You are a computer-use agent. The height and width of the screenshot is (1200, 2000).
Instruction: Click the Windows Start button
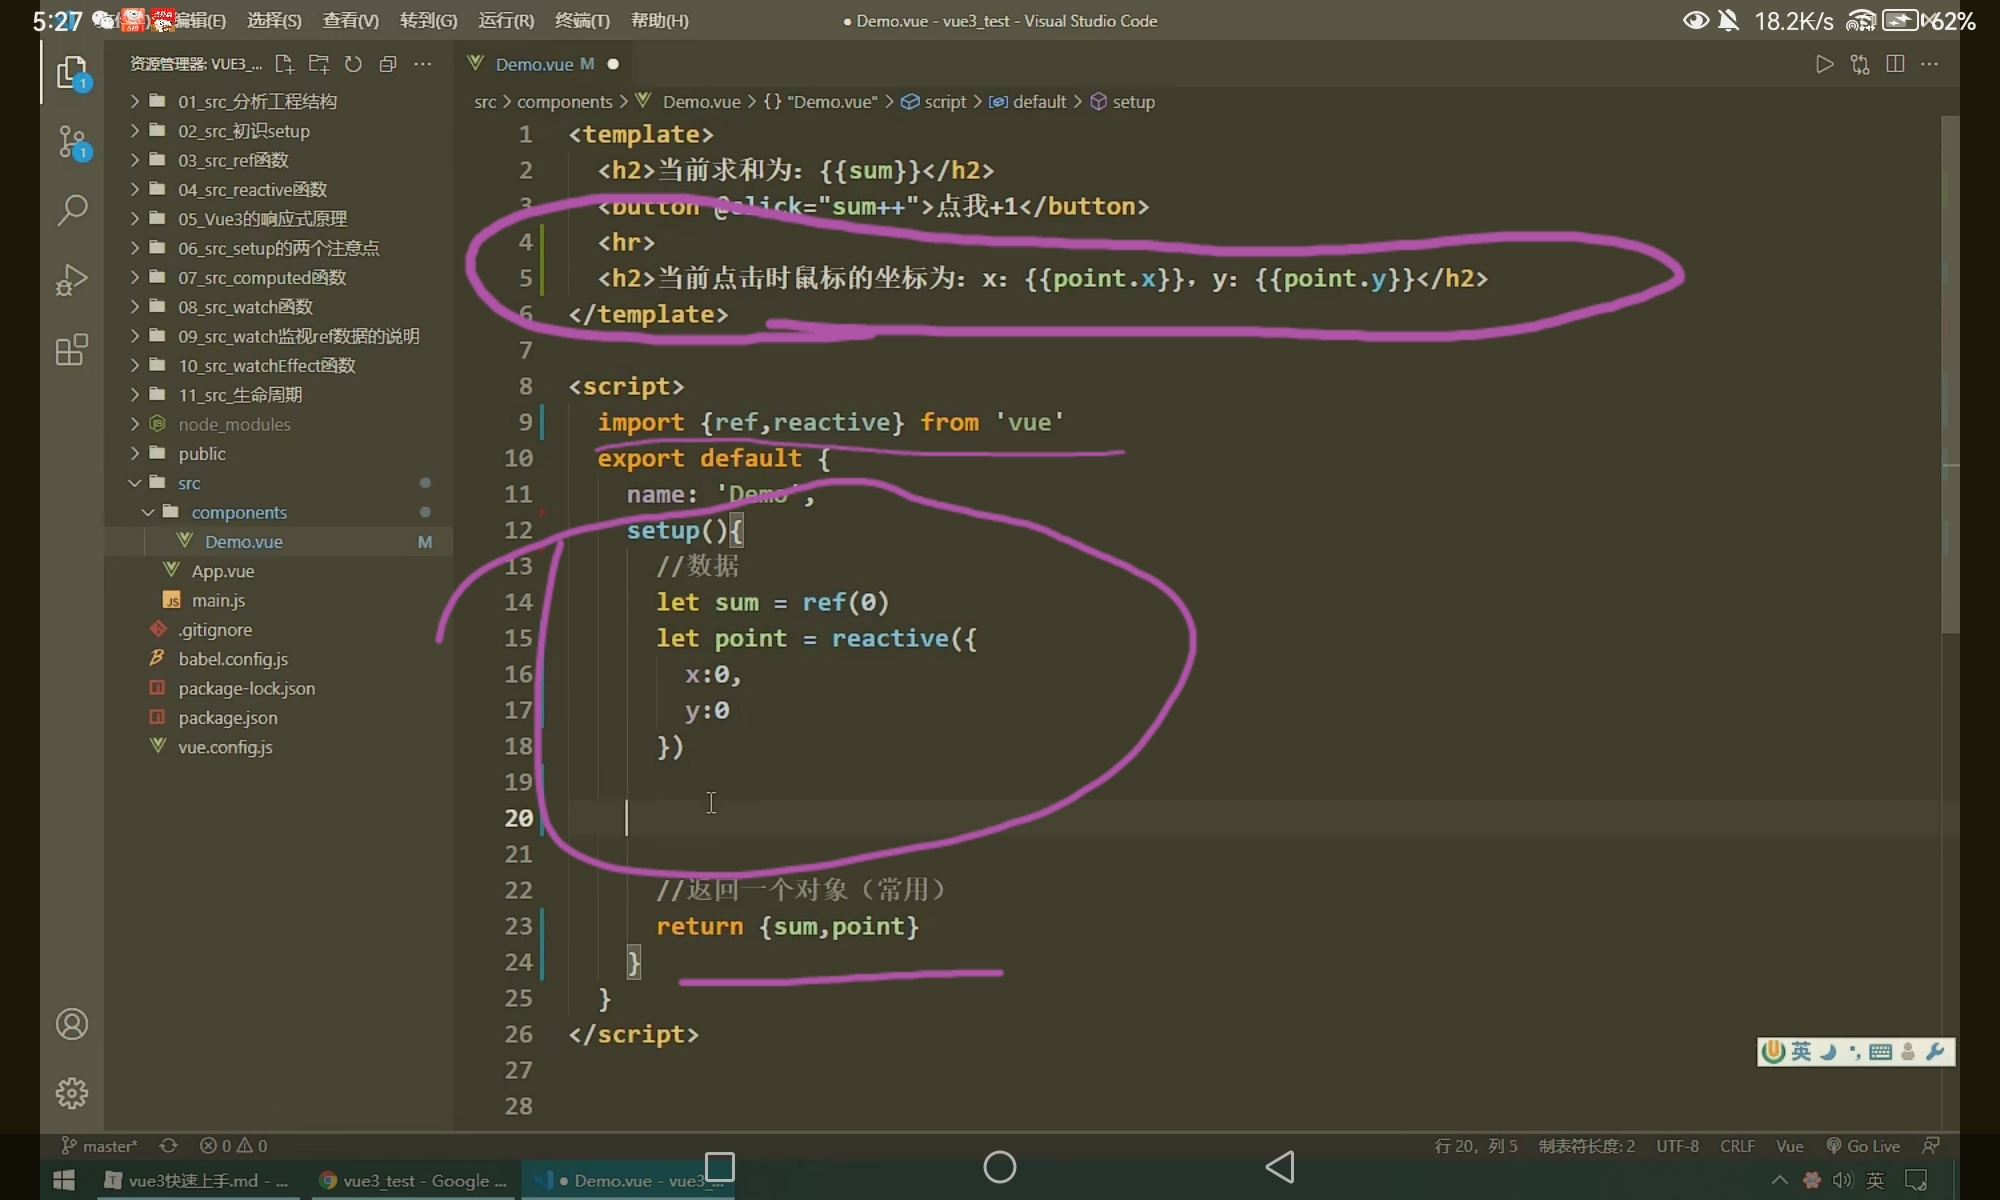click(64, 1180)
